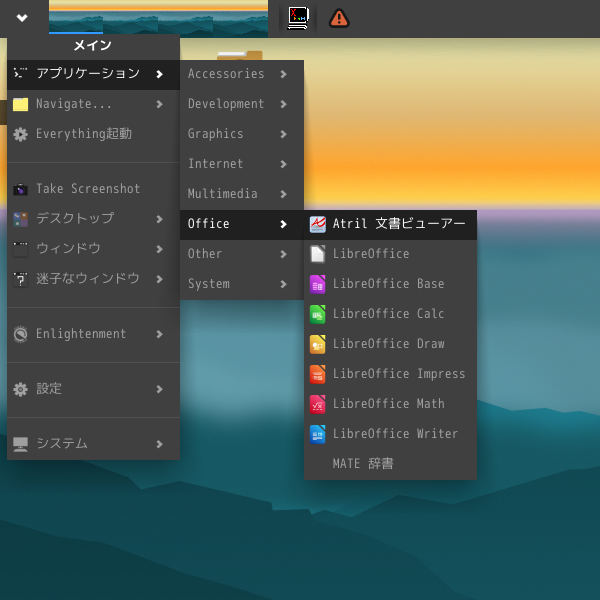Click the ウィンドウ label text
The height and width of the screenshot is (600, 600).
click(68, 249)
